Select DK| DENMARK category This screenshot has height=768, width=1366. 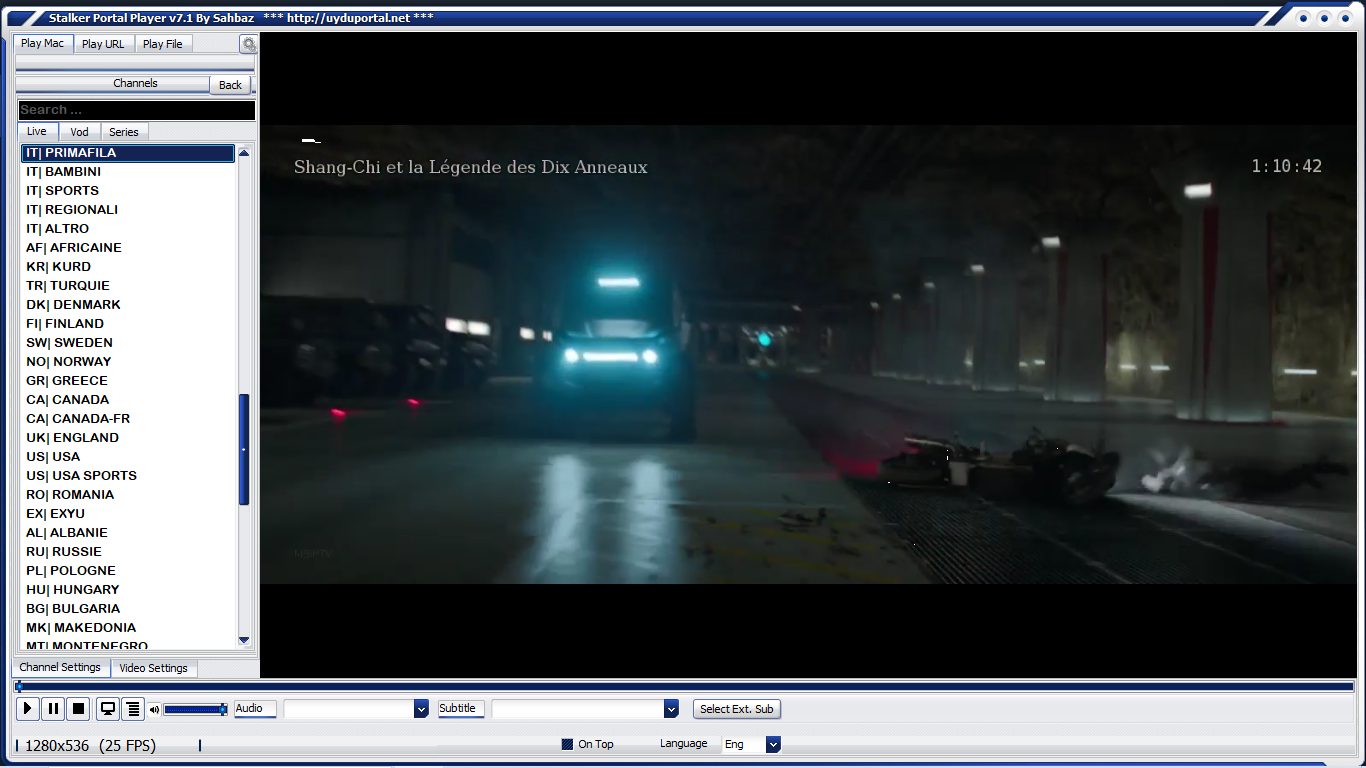pyautogui.click(x=128, y=305)
